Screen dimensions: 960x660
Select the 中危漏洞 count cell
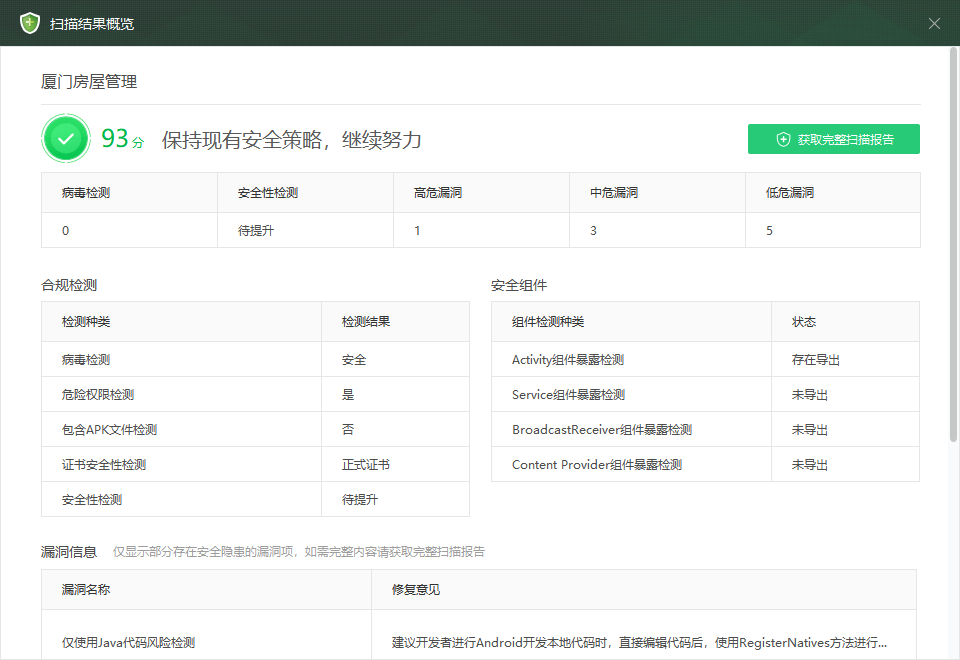(594, 230)
